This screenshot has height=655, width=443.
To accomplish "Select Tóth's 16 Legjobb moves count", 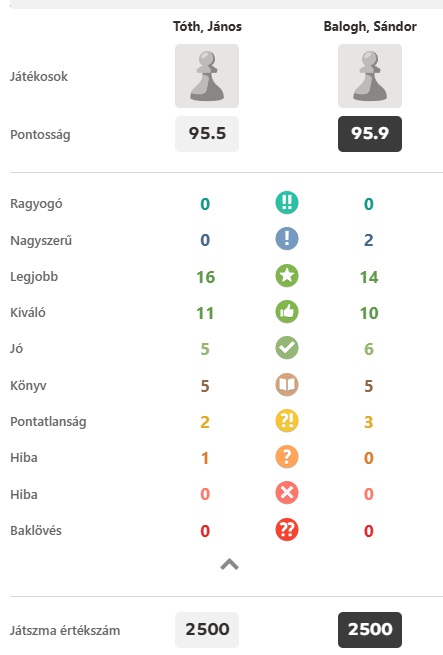I will (206, 277).
